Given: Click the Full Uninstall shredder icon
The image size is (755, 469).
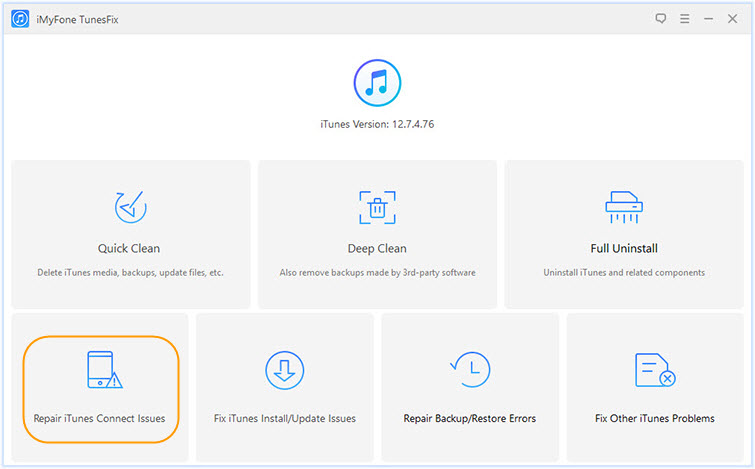Looking at the screenshot, I should 624,207.
